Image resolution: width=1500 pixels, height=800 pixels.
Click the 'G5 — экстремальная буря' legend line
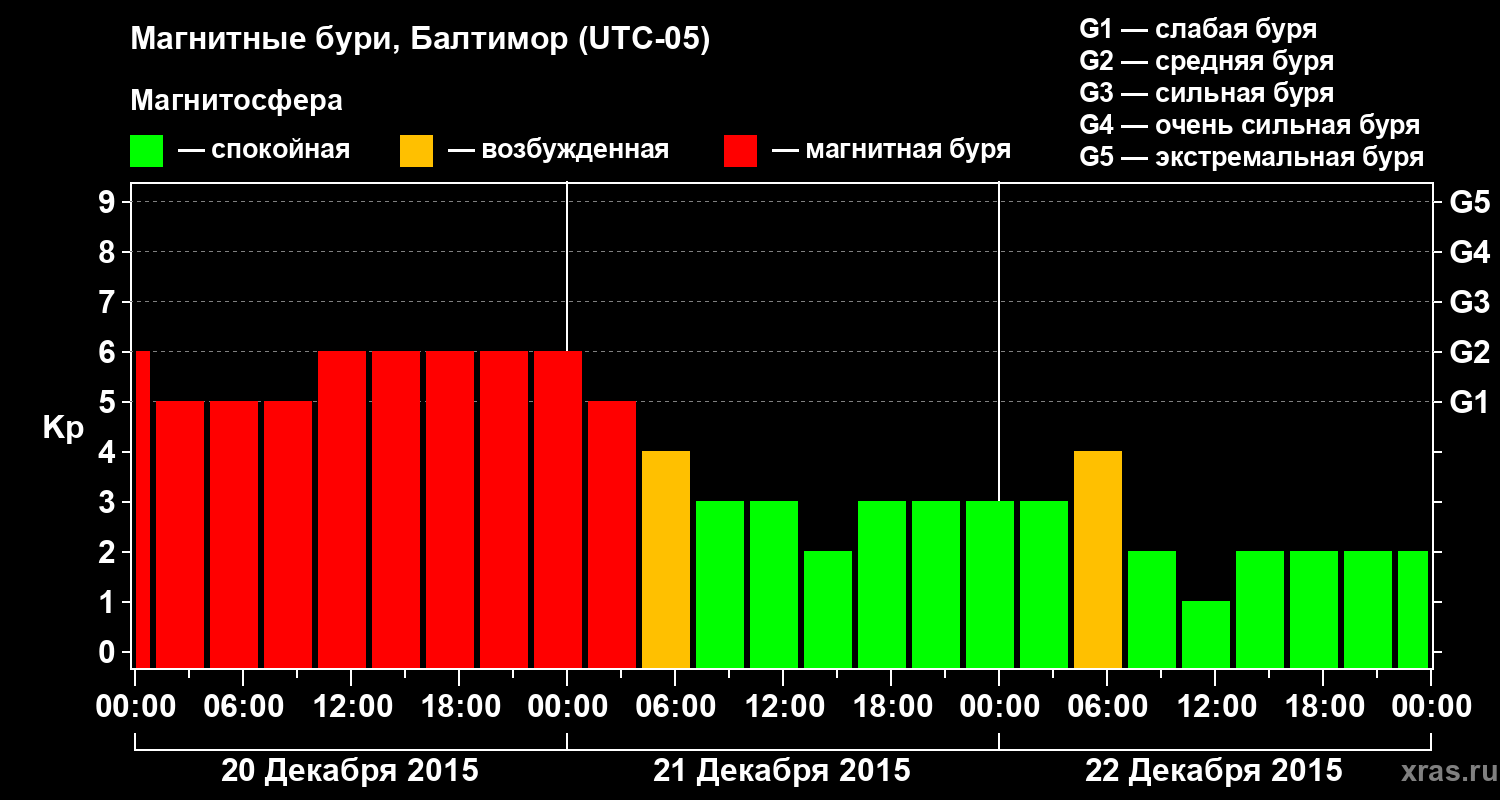click(x=1251, y=157)
